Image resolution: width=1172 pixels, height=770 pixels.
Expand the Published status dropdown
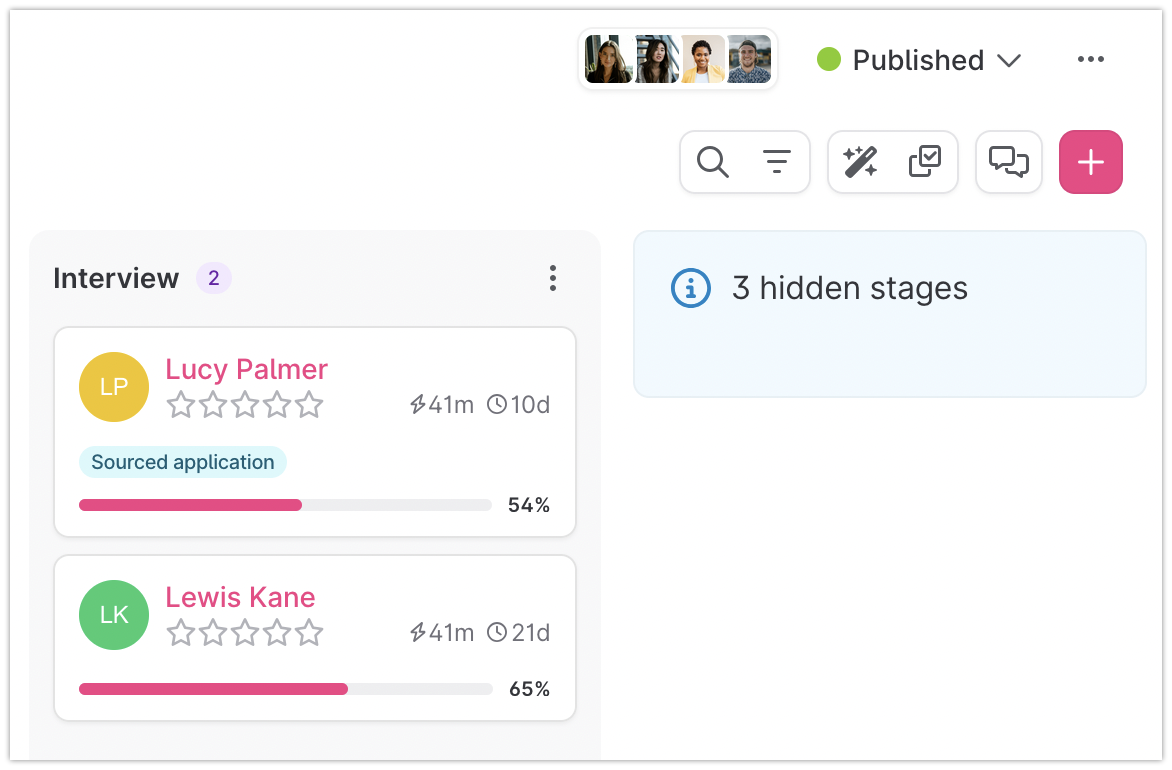(919, 60)
